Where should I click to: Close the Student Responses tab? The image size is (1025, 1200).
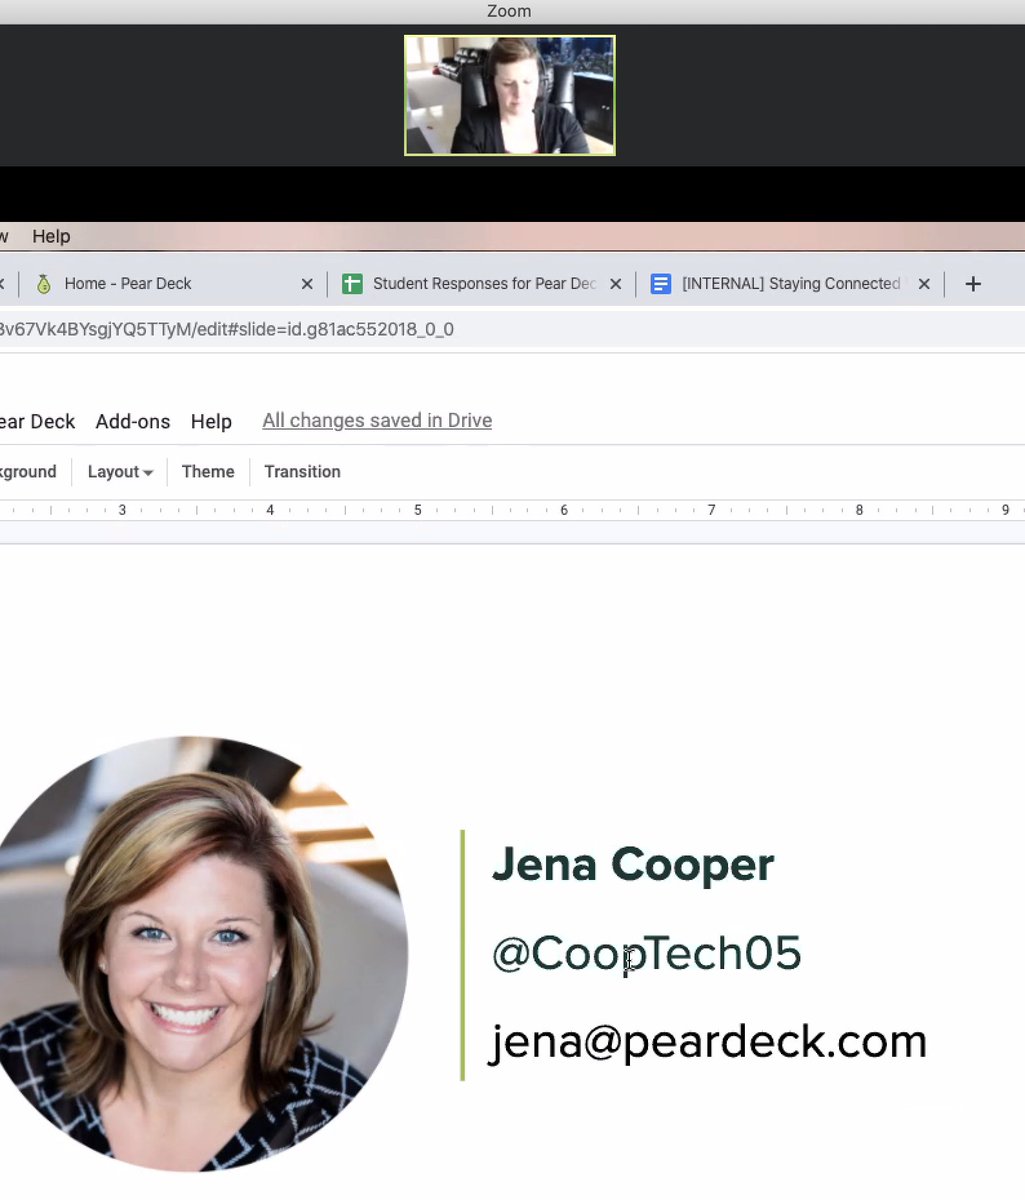[x=615, y=284]
